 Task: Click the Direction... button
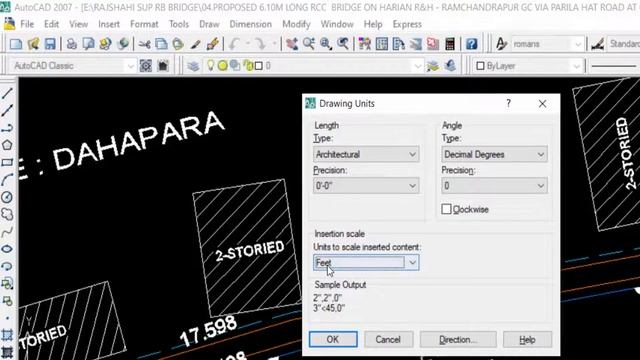pyautogui.click(x=458, y=339)
